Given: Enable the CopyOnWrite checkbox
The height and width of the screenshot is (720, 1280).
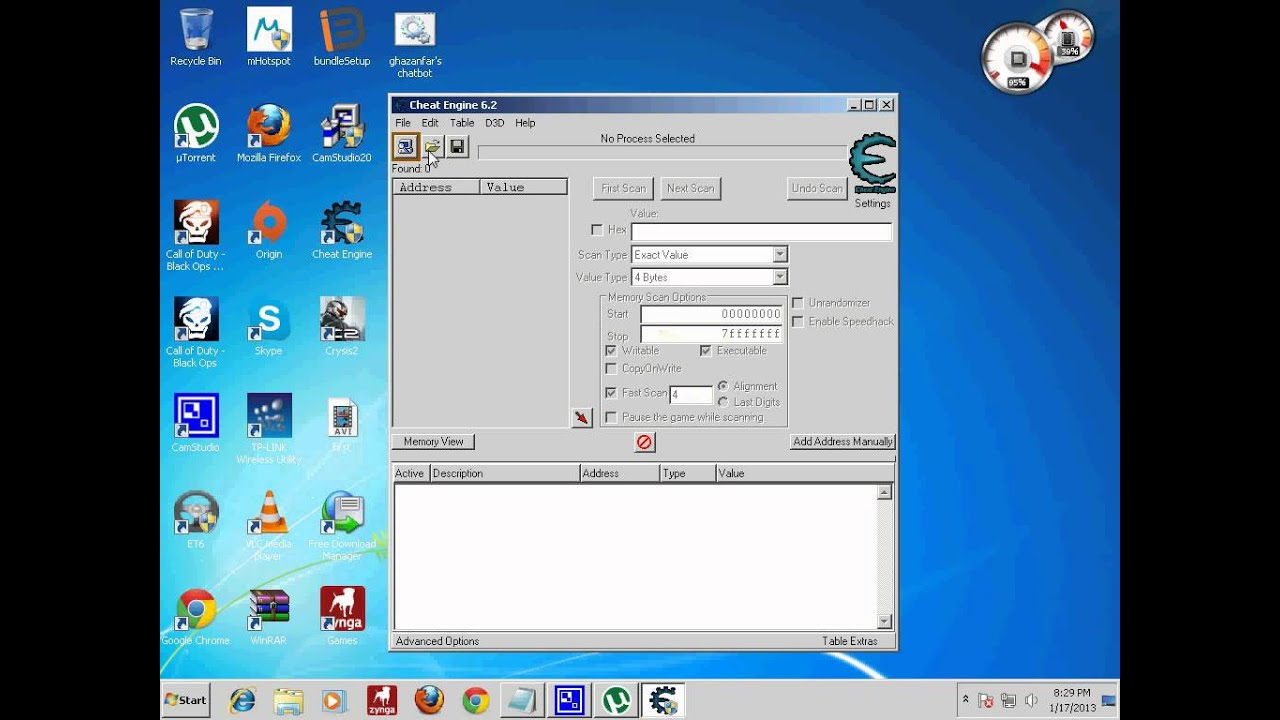Looking at the screenshot, I should (x=611, y=369).
